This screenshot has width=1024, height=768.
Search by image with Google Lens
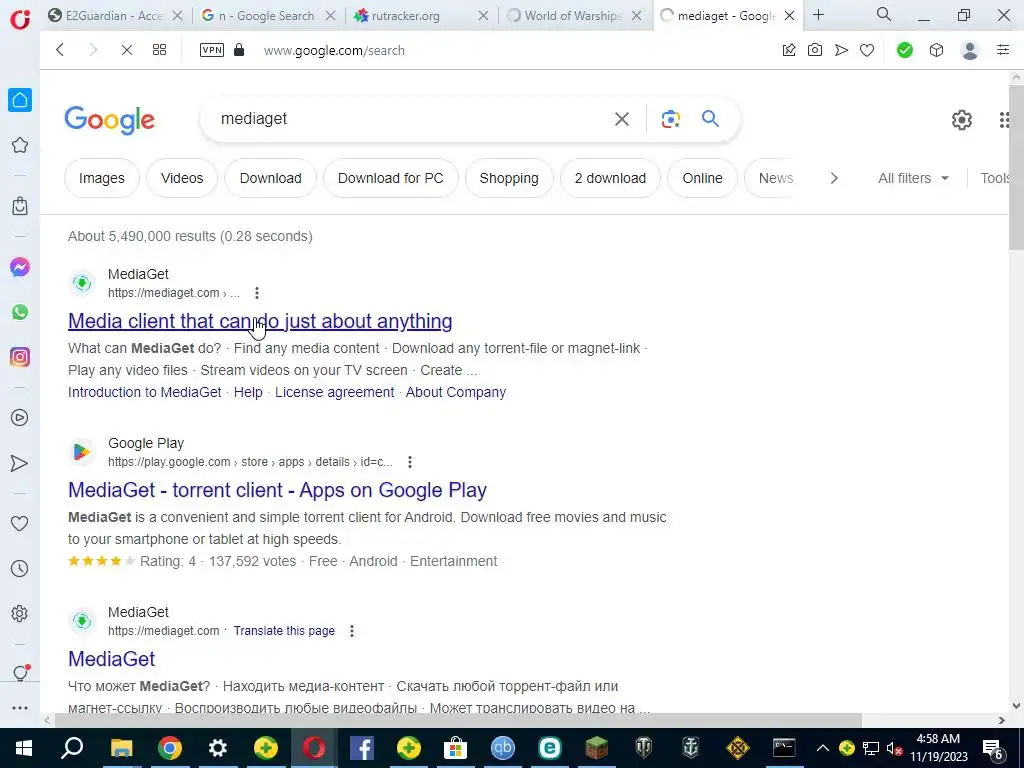[x=671, y=119]
